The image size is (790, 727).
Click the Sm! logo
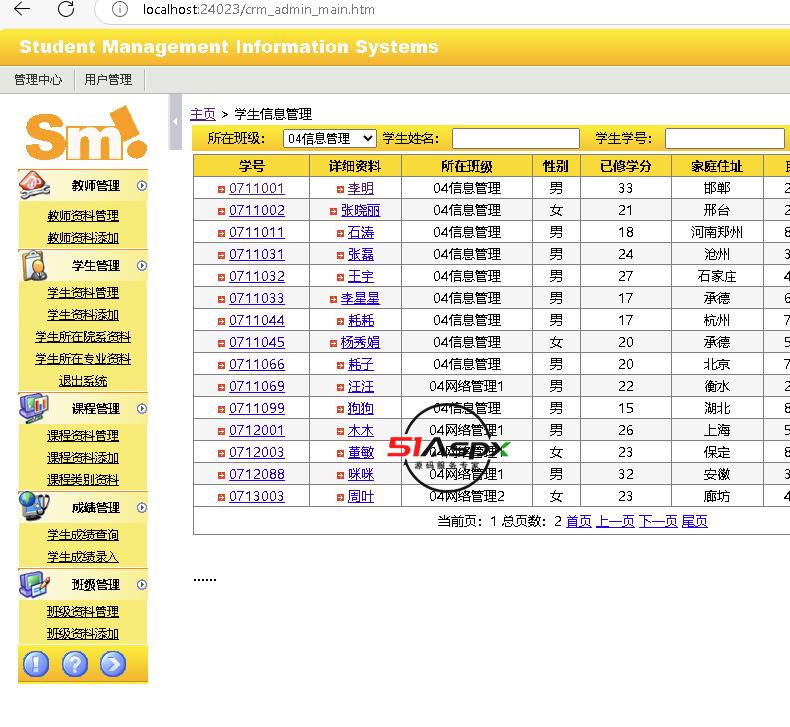click(86, 133)
